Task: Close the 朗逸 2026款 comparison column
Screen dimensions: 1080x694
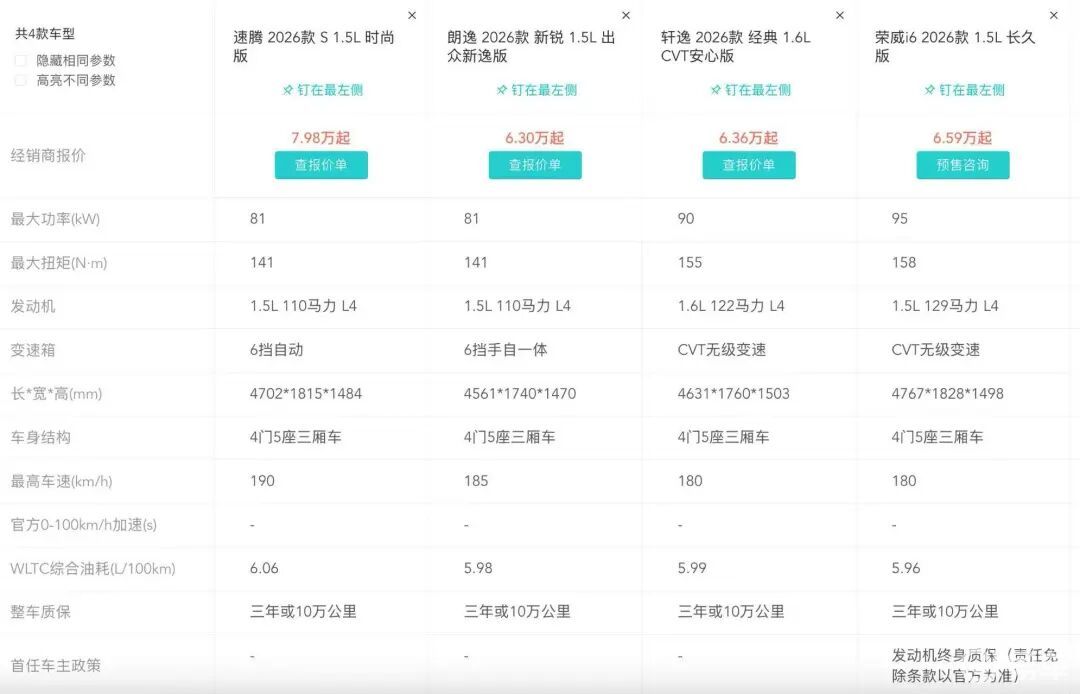Action: [x=626, y=16]
